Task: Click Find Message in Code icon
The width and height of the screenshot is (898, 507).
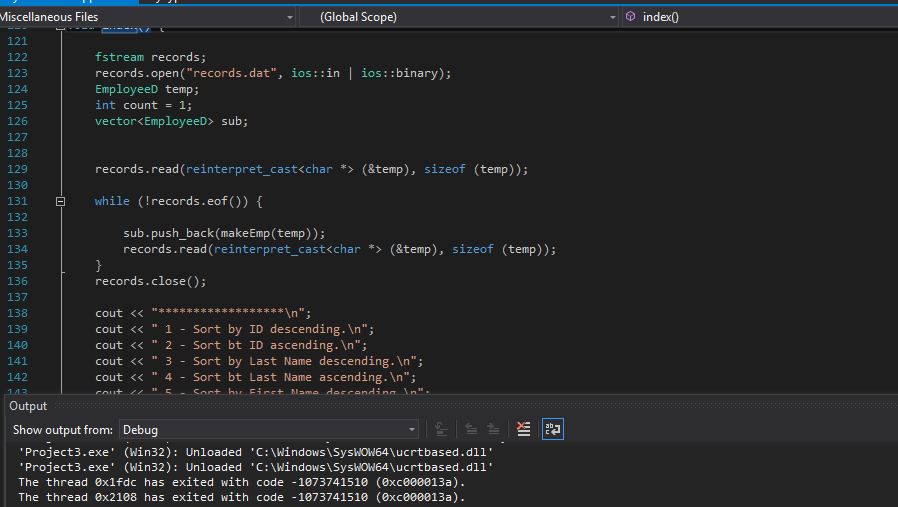Action: [441, 429]
